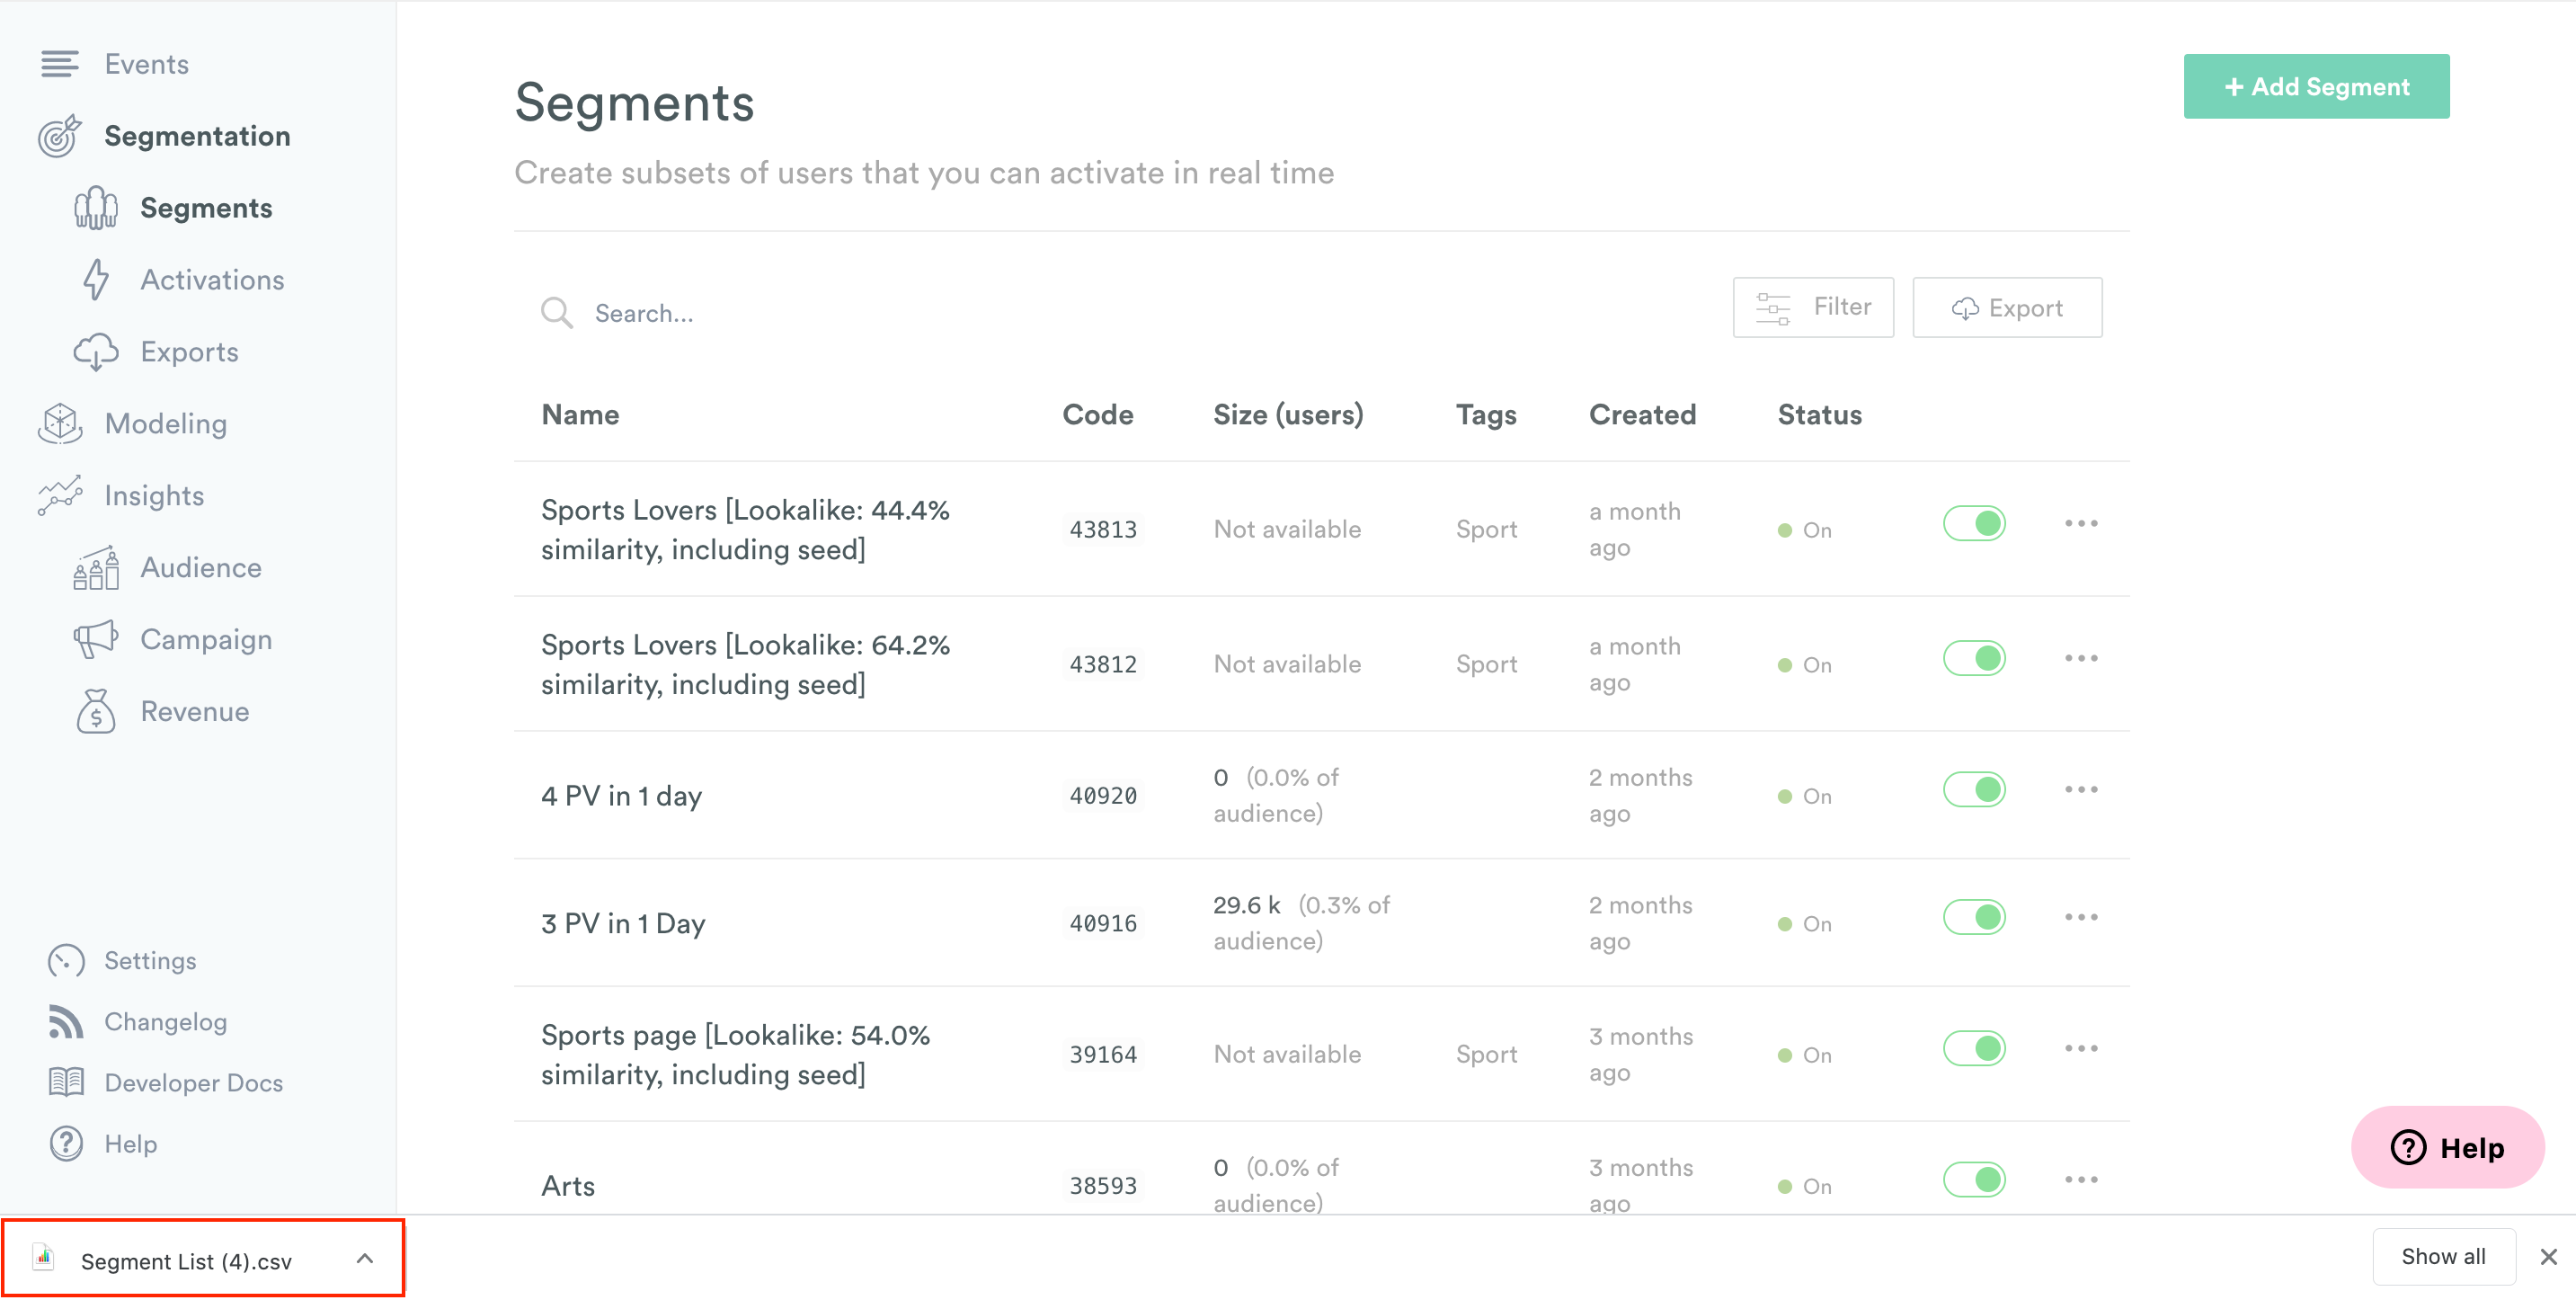Viewport: 2576px width, 1300px height.
Task: Open more options for 3 PV in 1 Day
Action: tap(2081, 917)
